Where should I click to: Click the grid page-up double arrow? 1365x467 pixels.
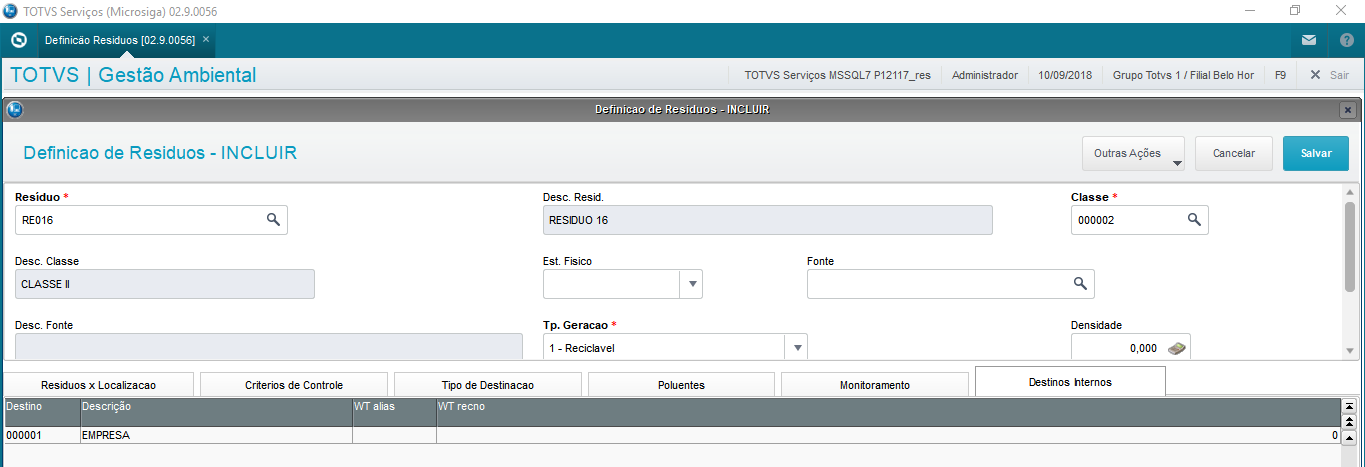click(x=1349, y=422)
